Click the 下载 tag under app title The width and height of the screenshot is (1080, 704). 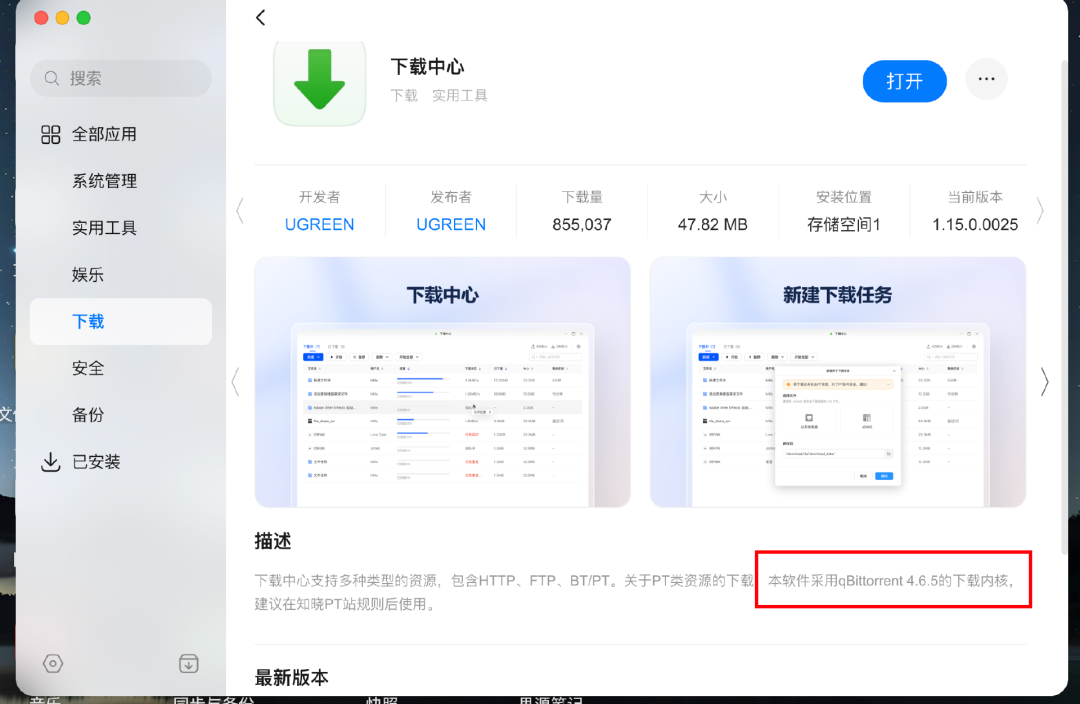click(404, 96)
